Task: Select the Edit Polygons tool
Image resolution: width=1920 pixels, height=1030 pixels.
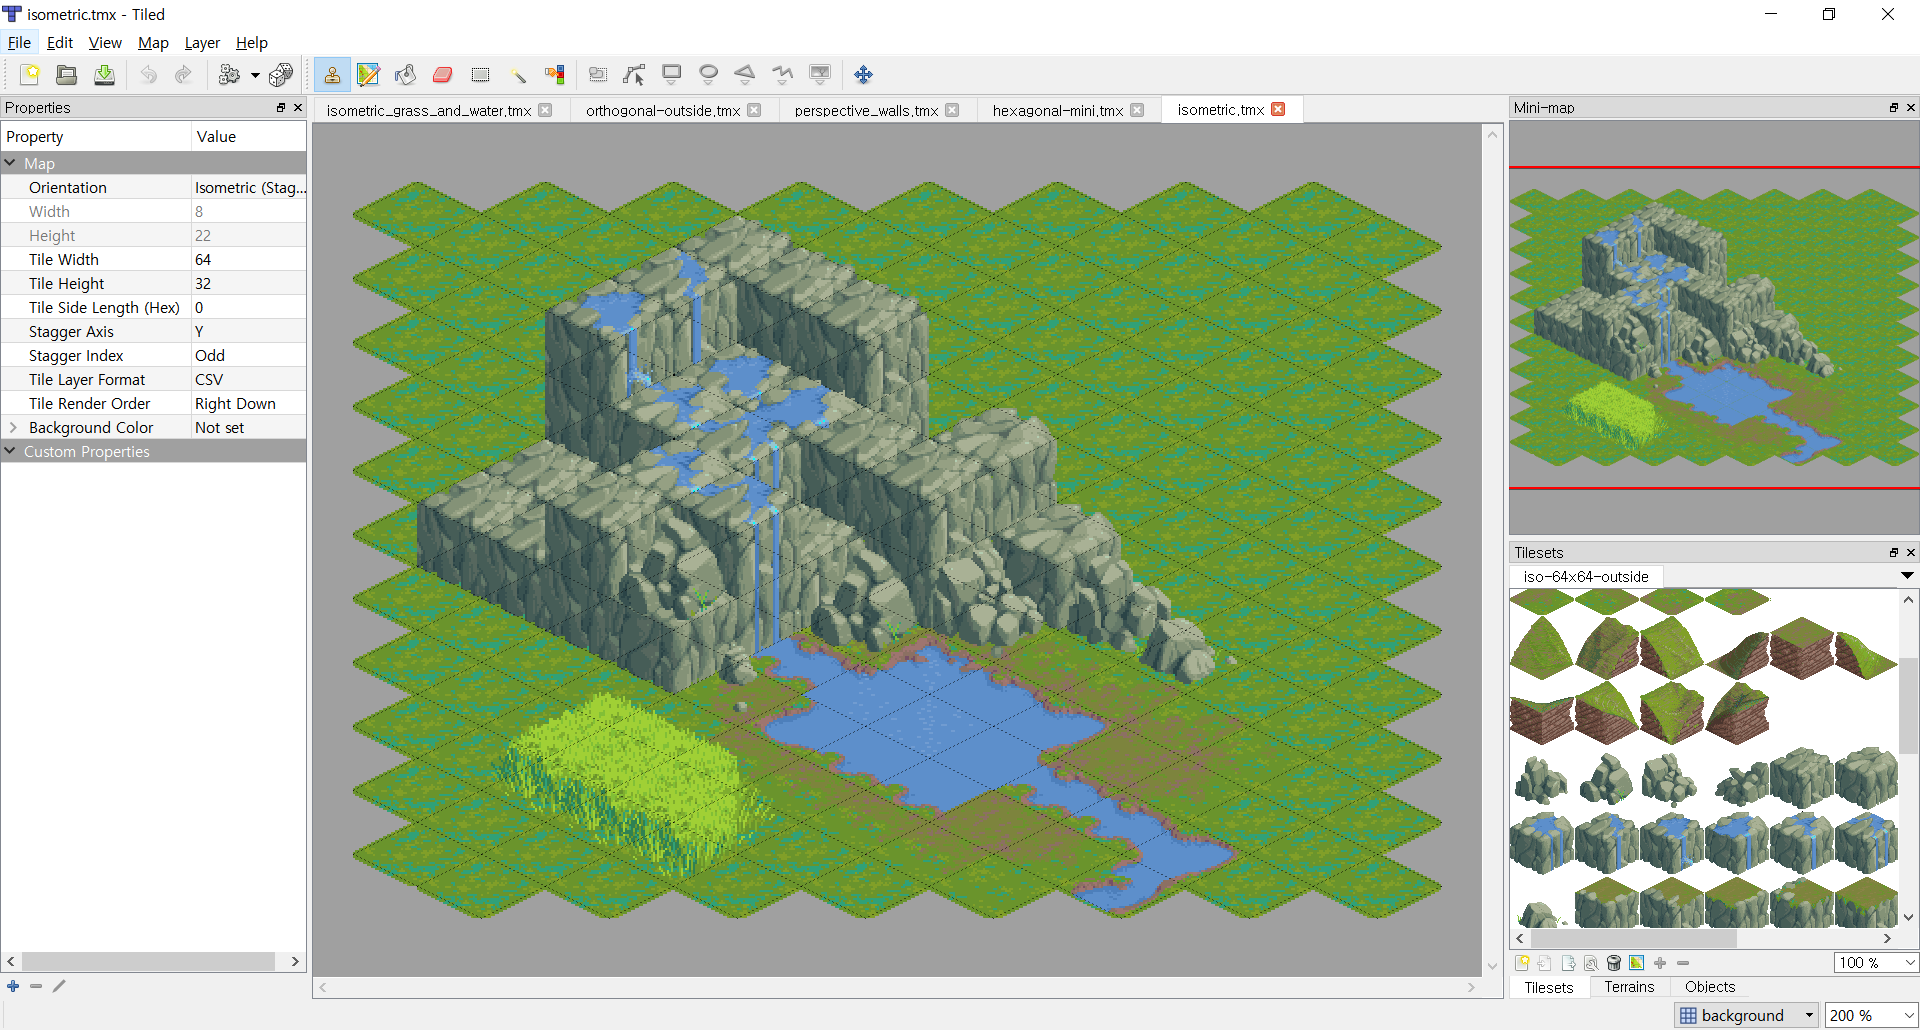Action: tap(634, 75)
